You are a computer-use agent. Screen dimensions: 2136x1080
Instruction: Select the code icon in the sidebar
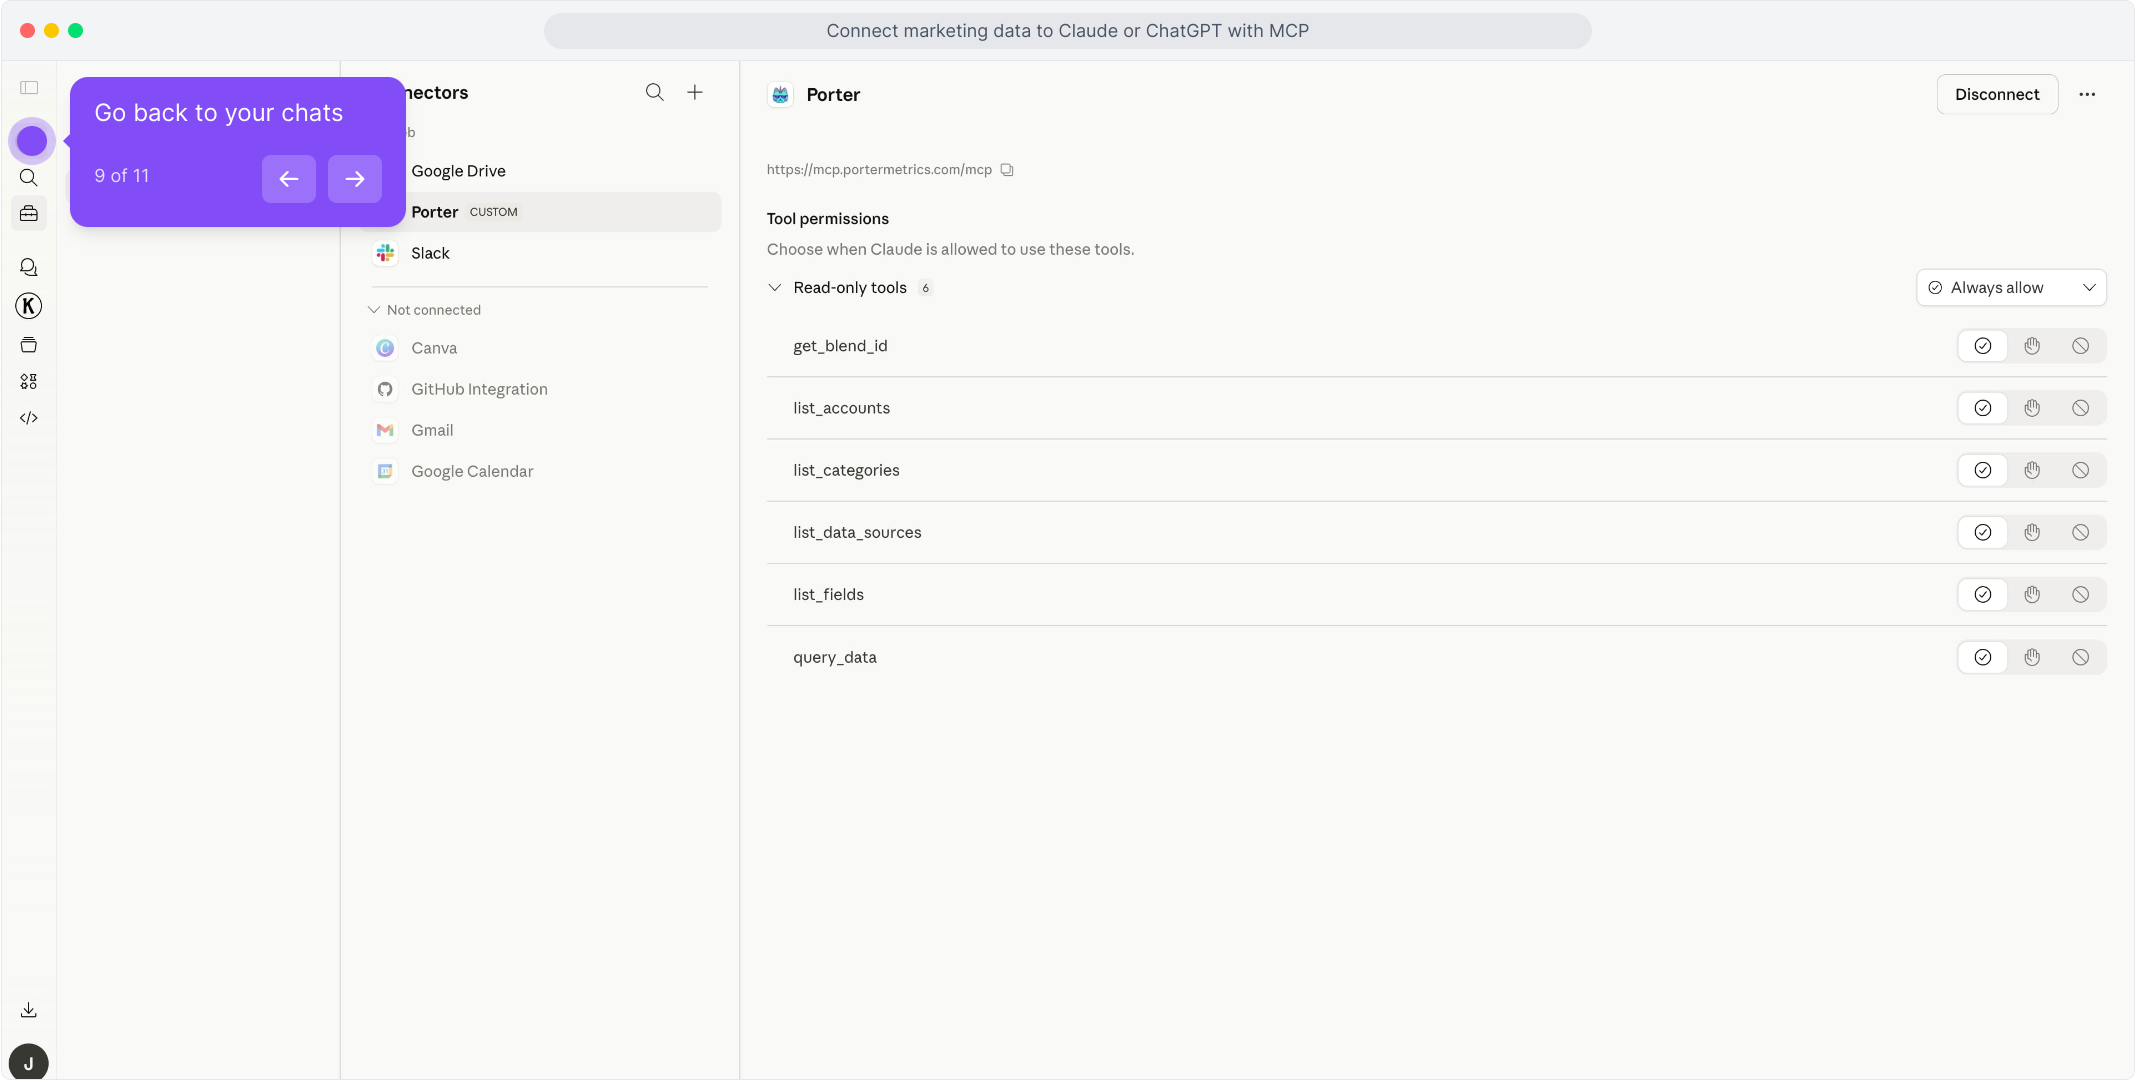point(28,417)
